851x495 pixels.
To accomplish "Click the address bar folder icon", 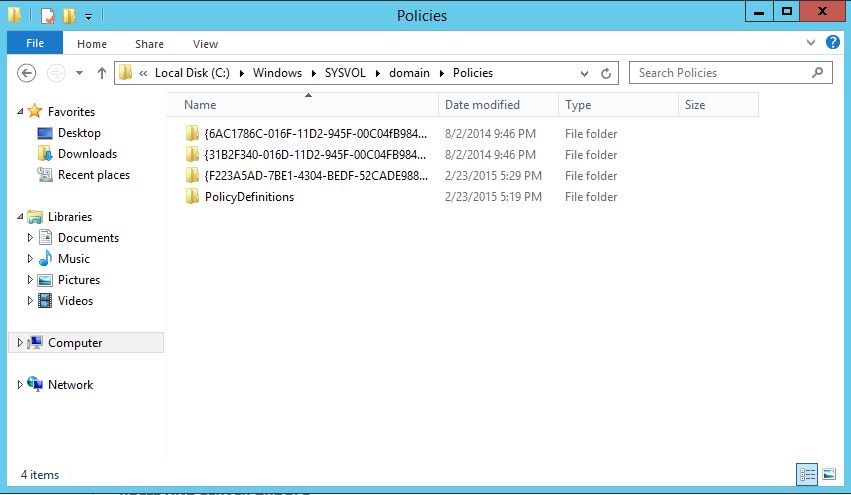I will pos(125,72).
